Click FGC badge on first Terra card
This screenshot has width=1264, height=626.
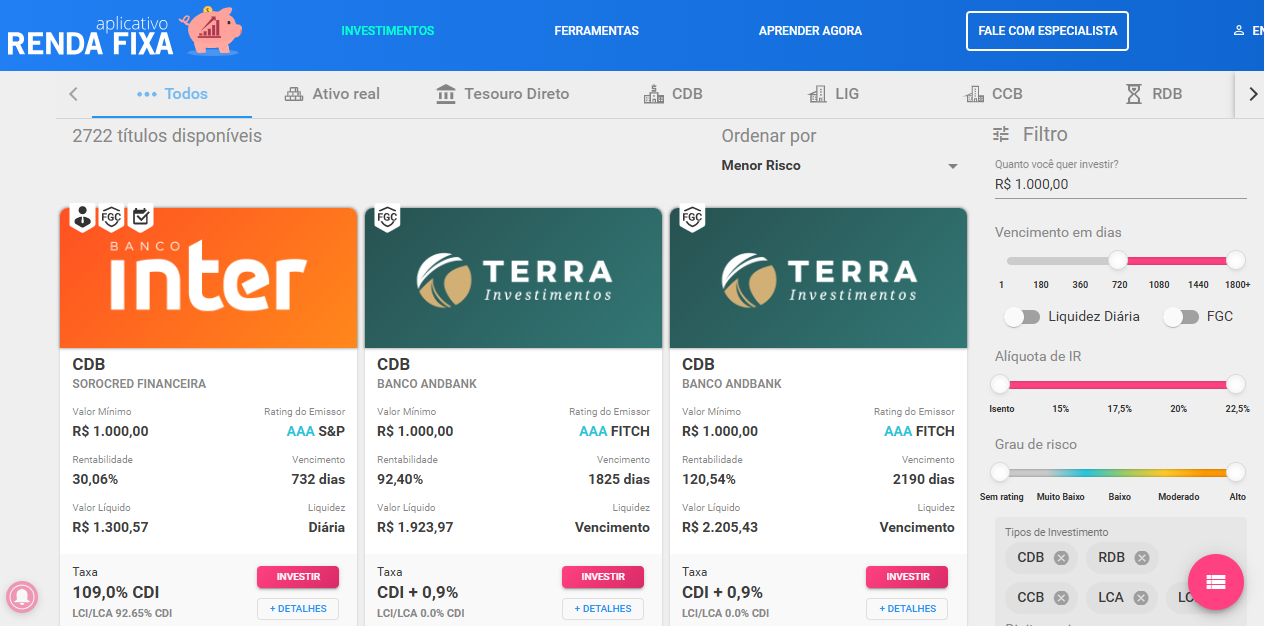(x=387, y=218)
